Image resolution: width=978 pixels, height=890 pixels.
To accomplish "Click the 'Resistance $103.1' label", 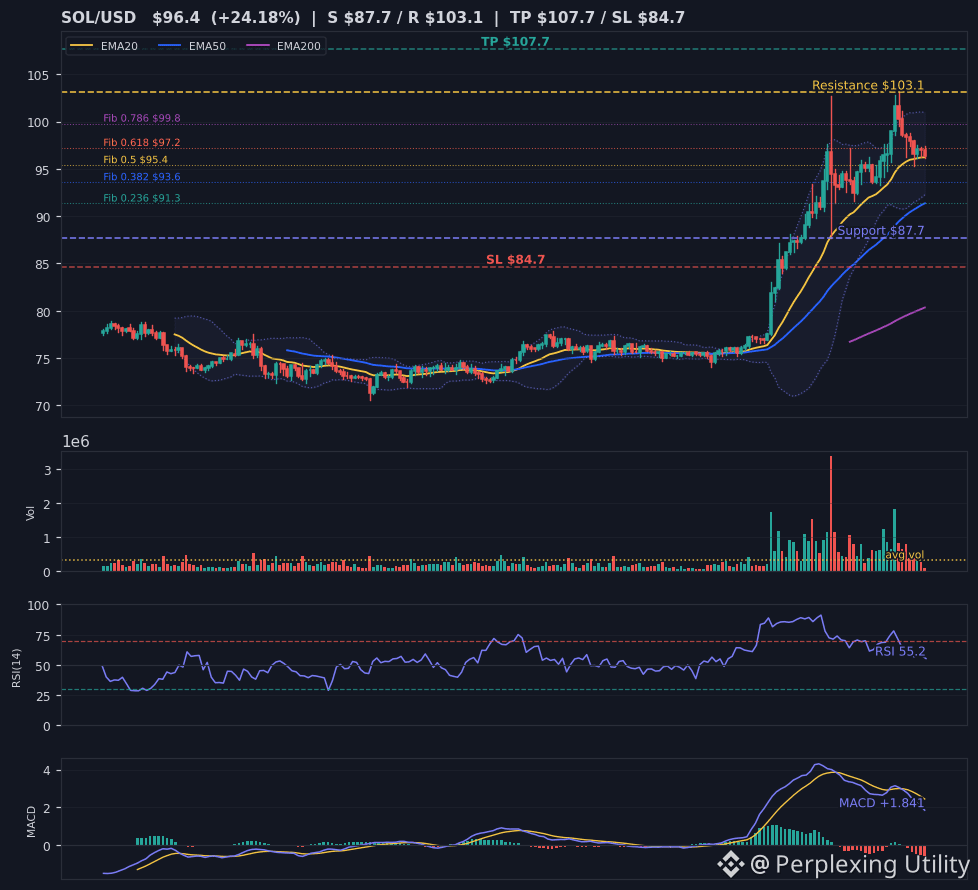I will click(x=868, y=85).
